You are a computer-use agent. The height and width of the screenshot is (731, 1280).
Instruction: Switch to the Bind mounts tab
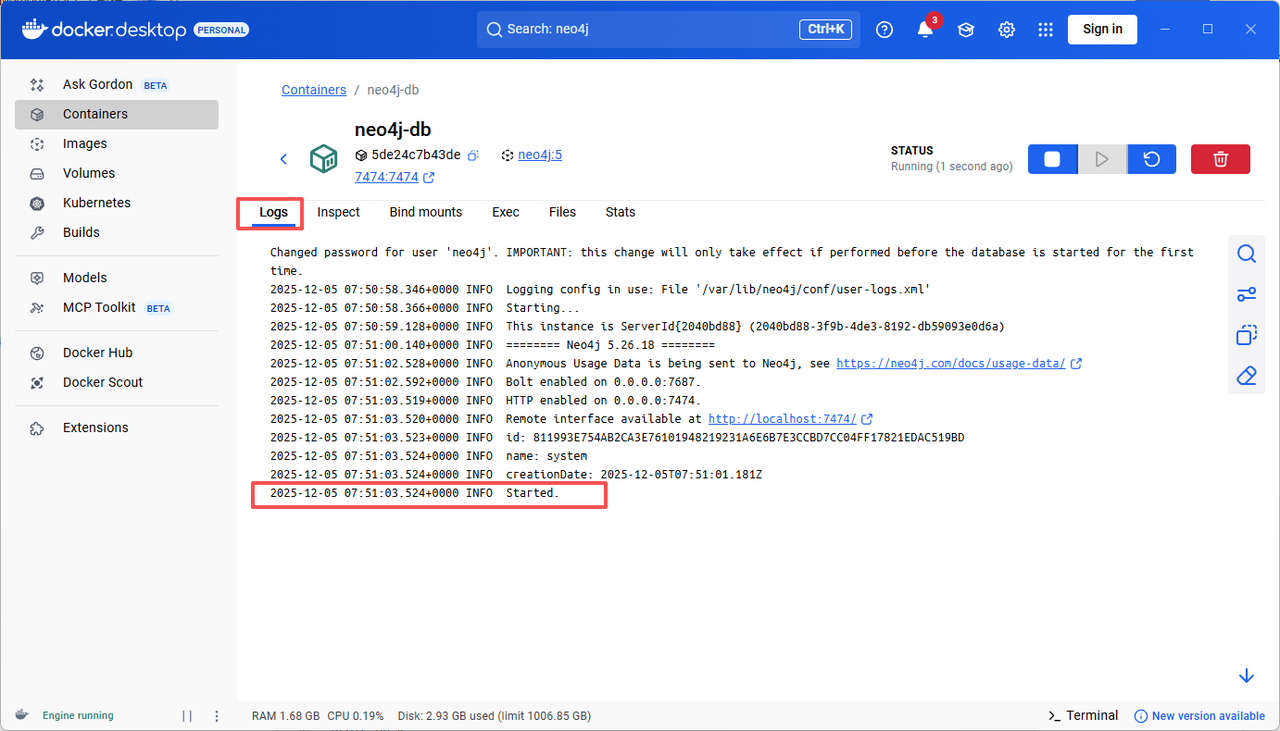pyautogui.click(x=426, y=212)
